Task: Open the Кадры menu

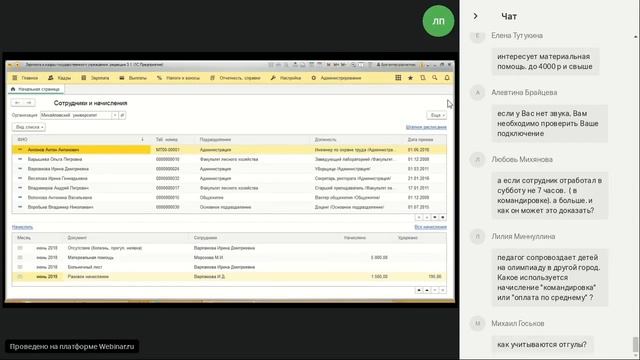Action: (60, 78)
